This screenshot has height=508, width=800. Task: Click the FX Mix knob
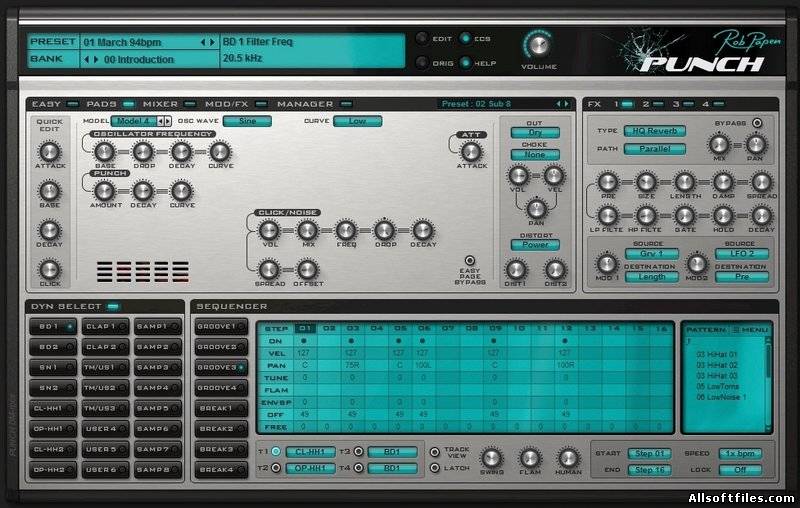[719, 144]
